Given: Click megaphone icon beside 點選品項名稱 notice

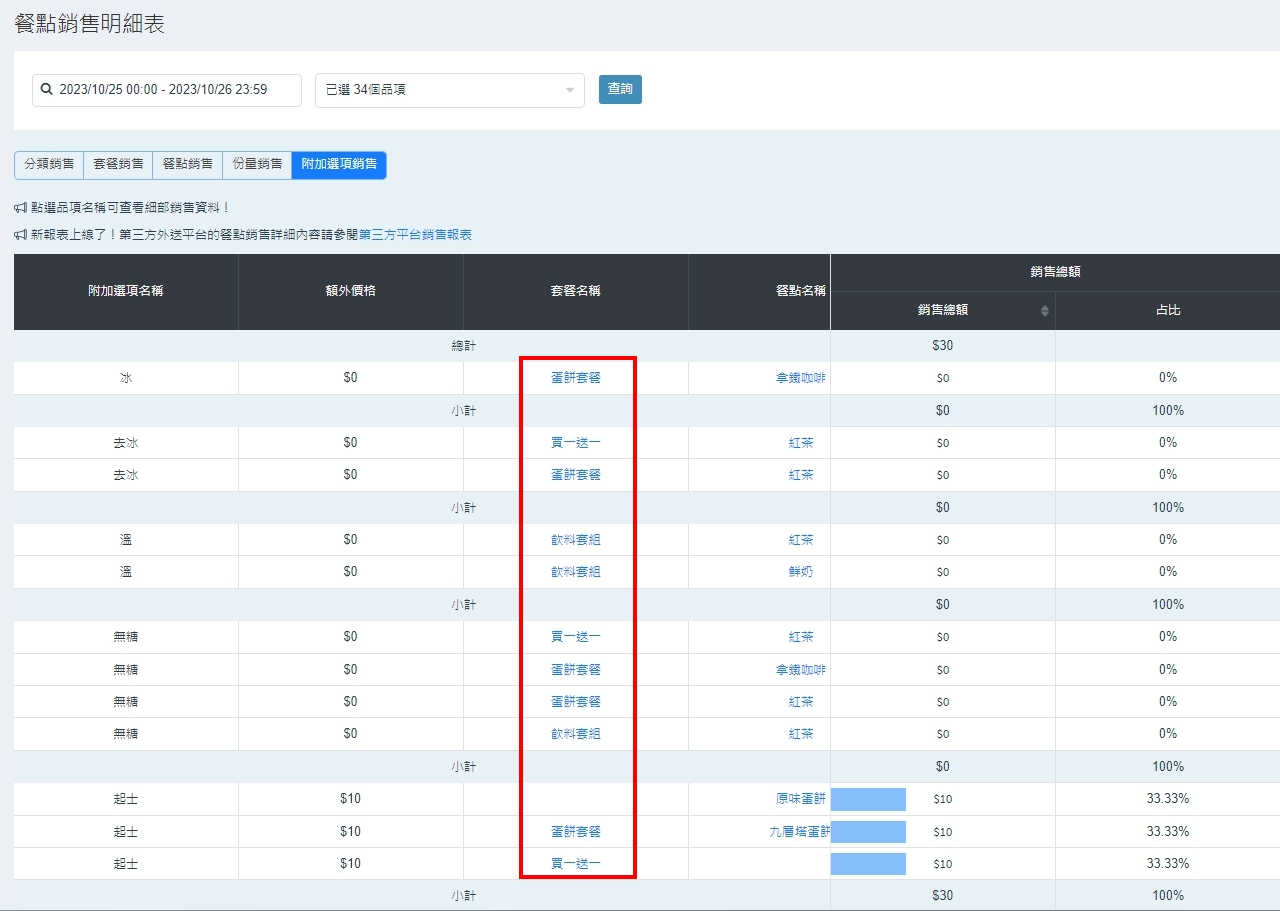Looking at the screenshot, I should coord(20,208).
